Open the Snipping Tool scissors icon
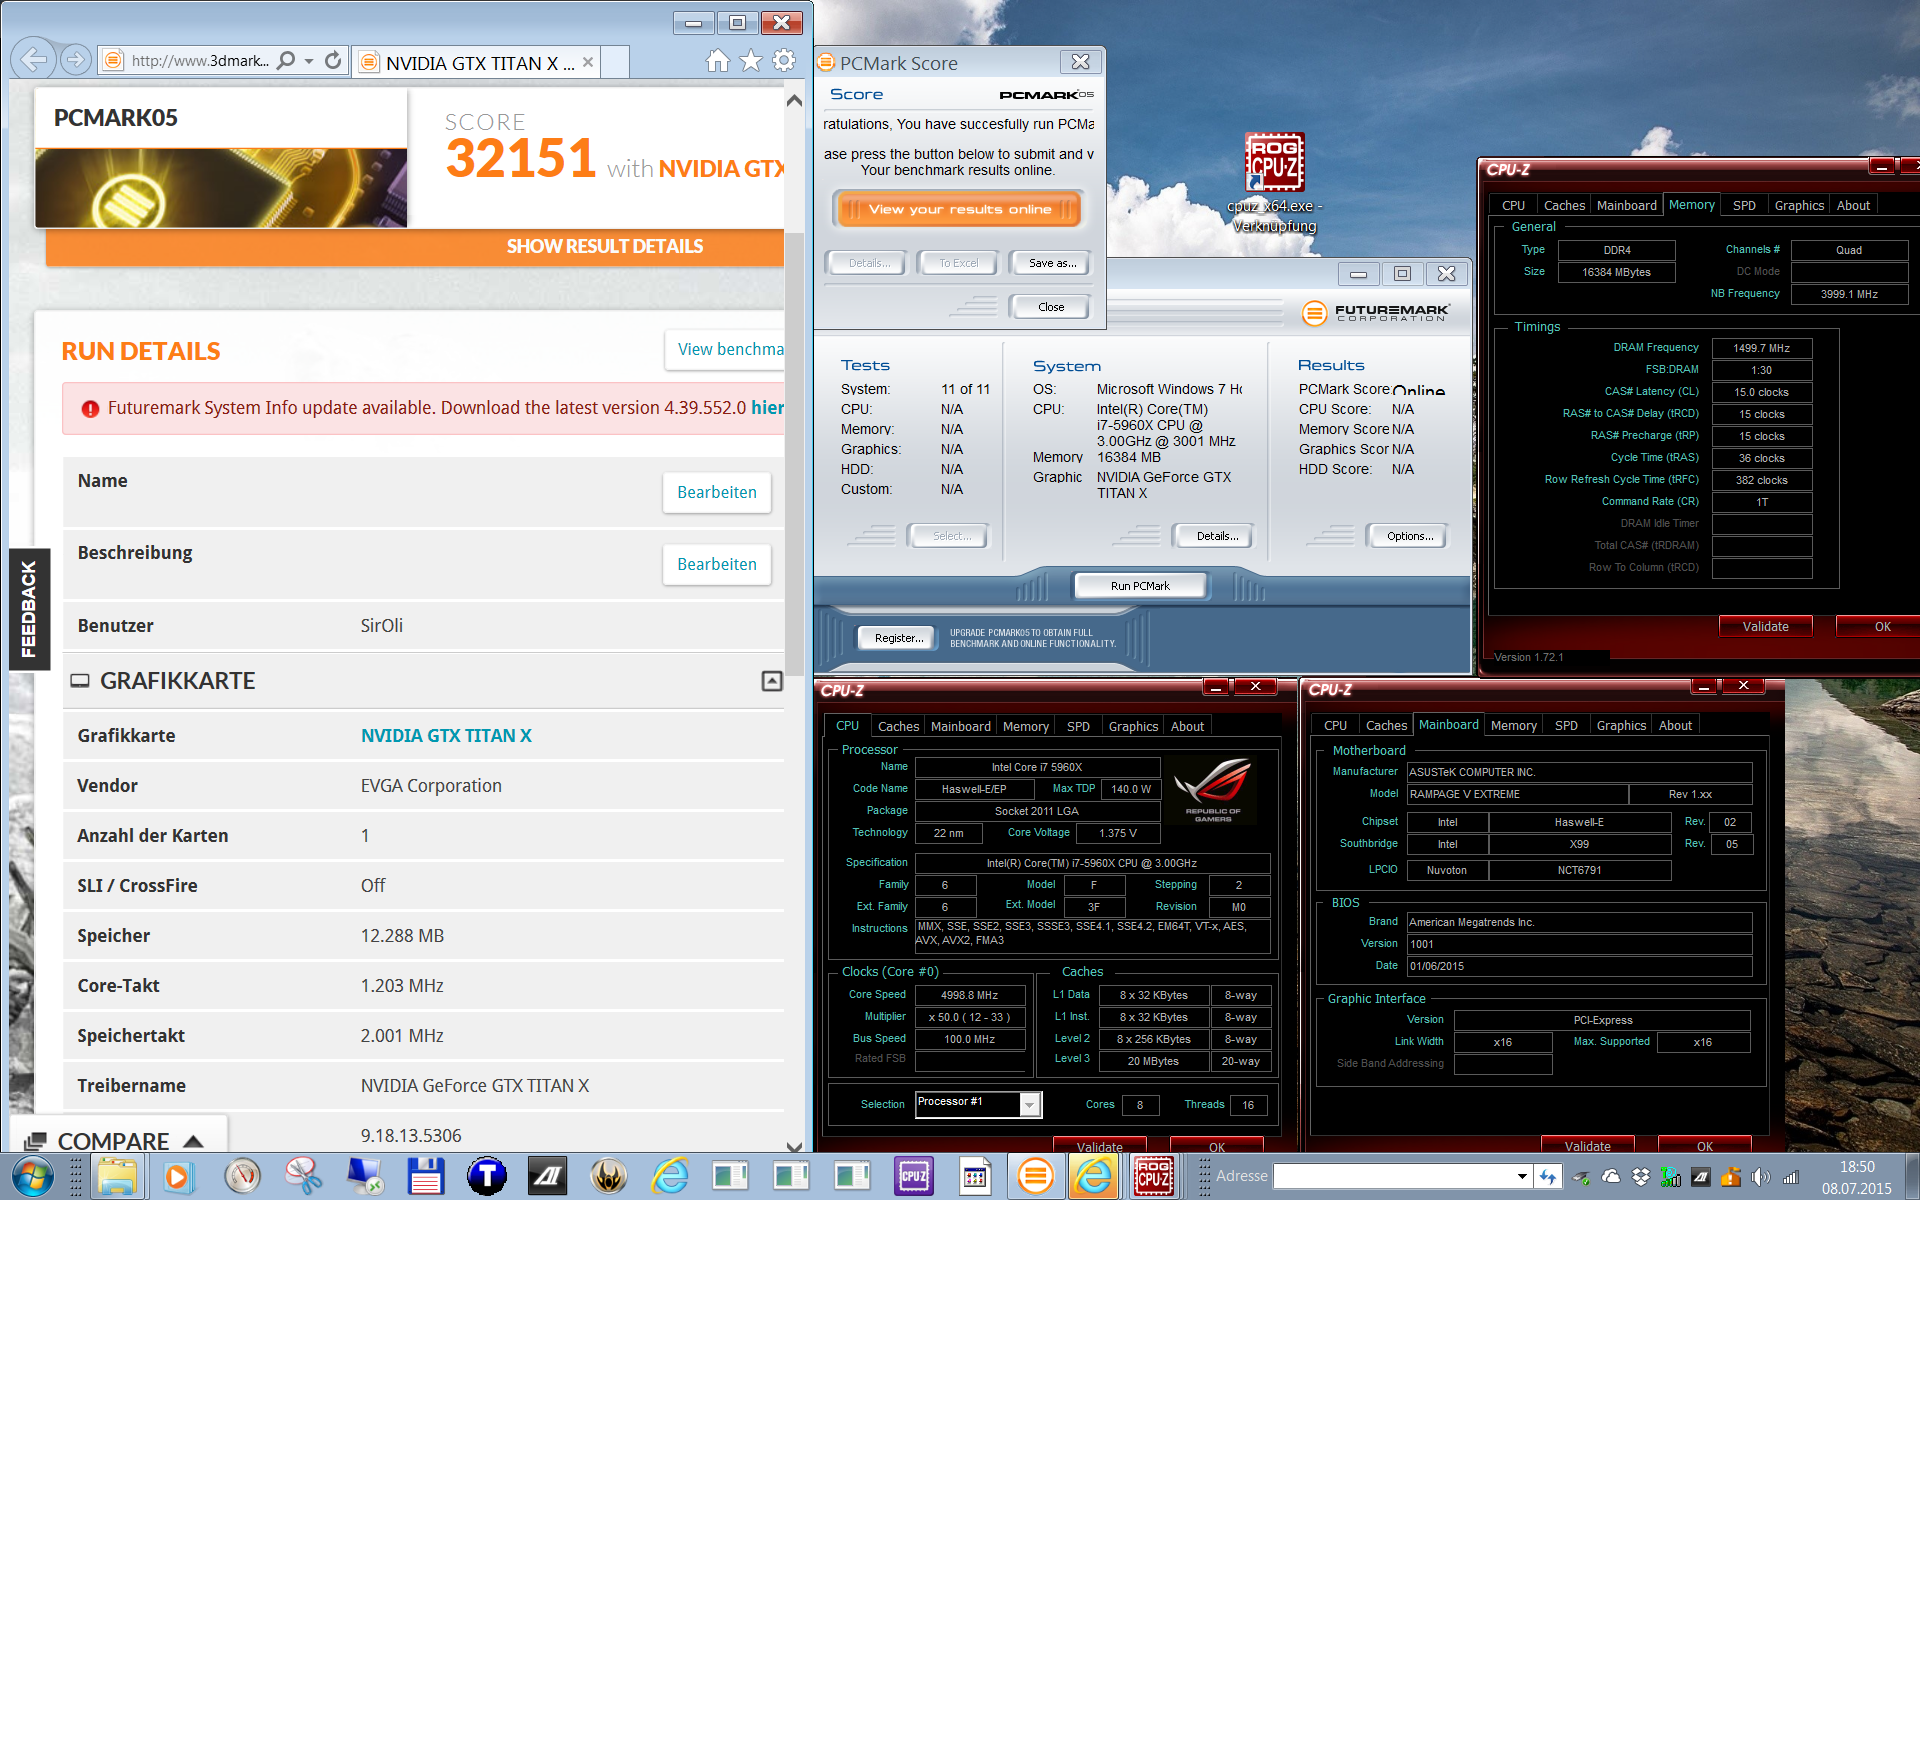Viewport: 1920px width, 1752px height. pos(303,1176)
